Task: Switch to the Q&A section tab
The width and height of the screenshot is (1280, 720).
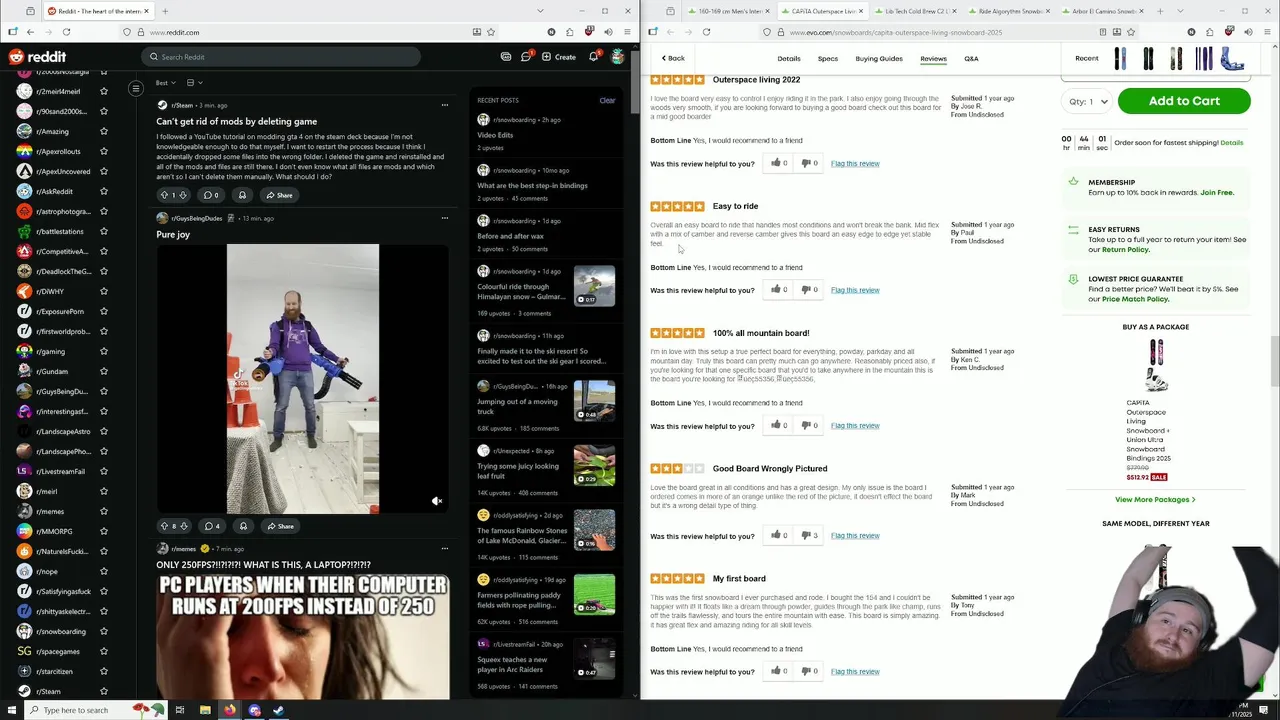Action: 971,58
